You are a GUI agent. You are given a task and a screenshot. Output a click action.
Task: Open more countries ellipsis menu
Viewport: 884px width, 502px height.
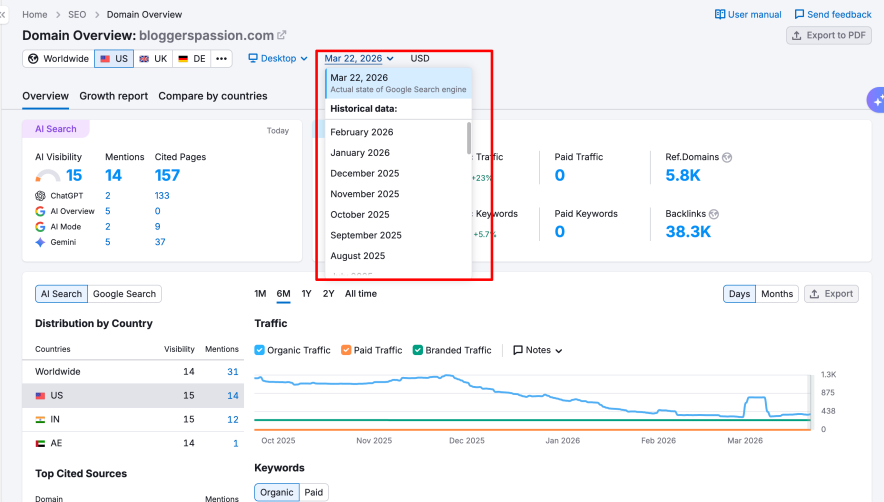[x=222, y=59]
